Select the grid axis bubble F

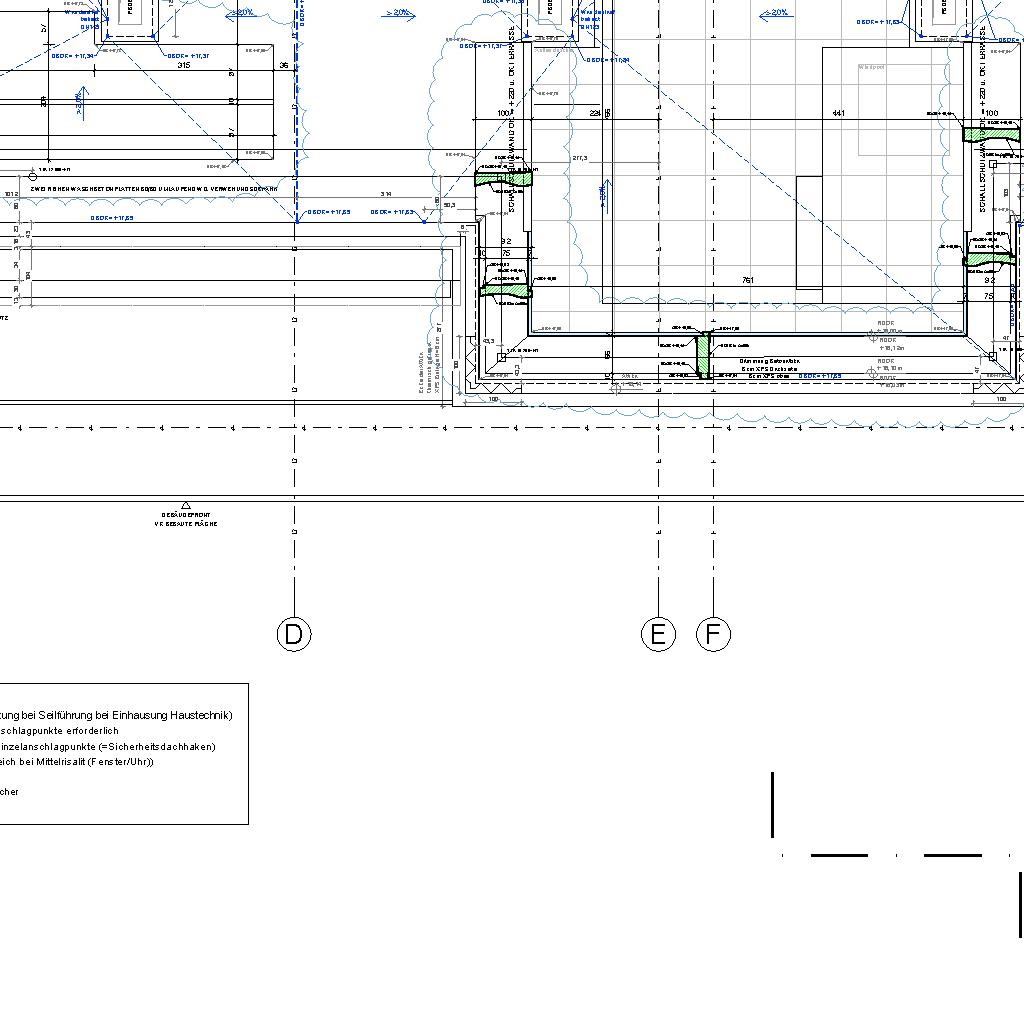(x=713, y=634)
